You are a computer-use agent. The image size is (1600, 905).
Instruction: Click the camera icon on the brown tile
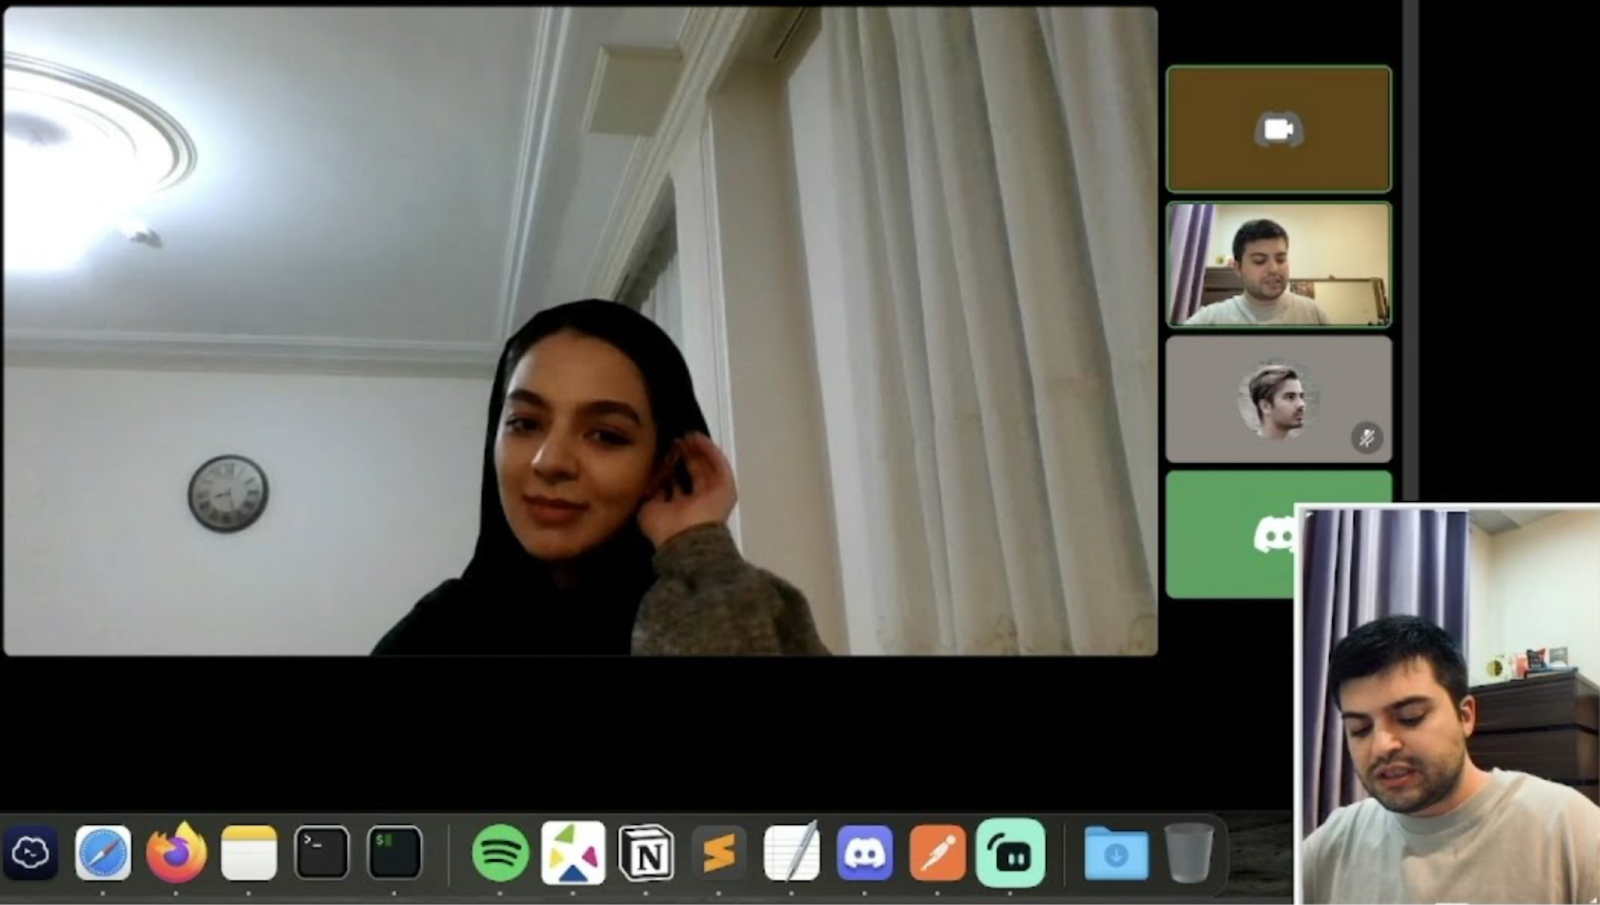point(1279,129)
